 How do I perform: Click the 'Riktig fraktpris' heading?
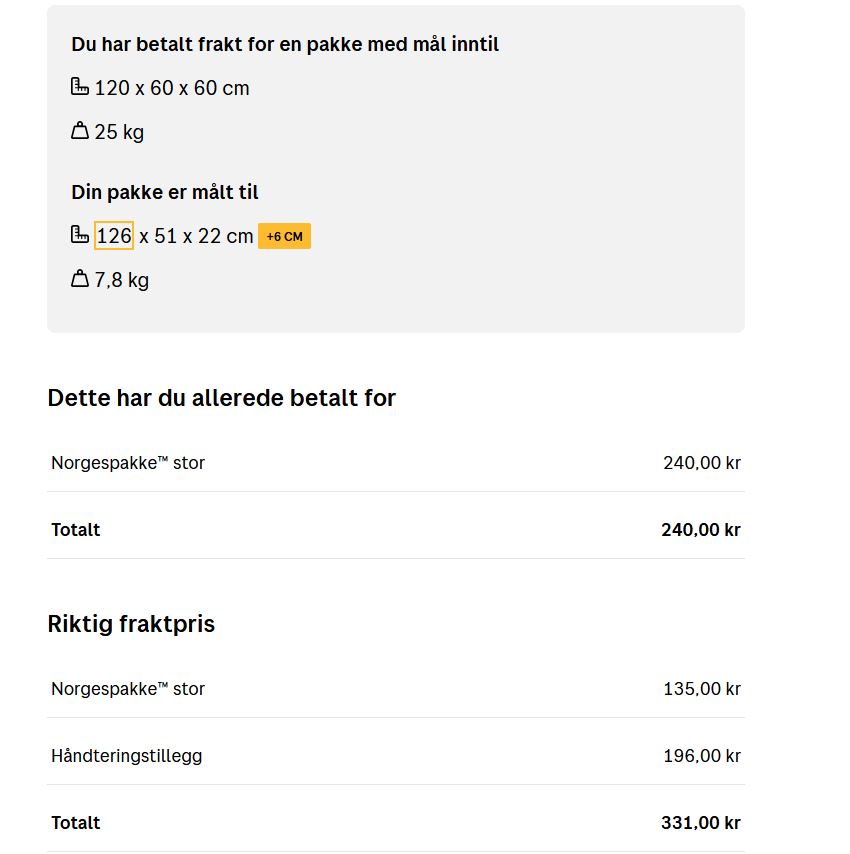click(131, 624)
